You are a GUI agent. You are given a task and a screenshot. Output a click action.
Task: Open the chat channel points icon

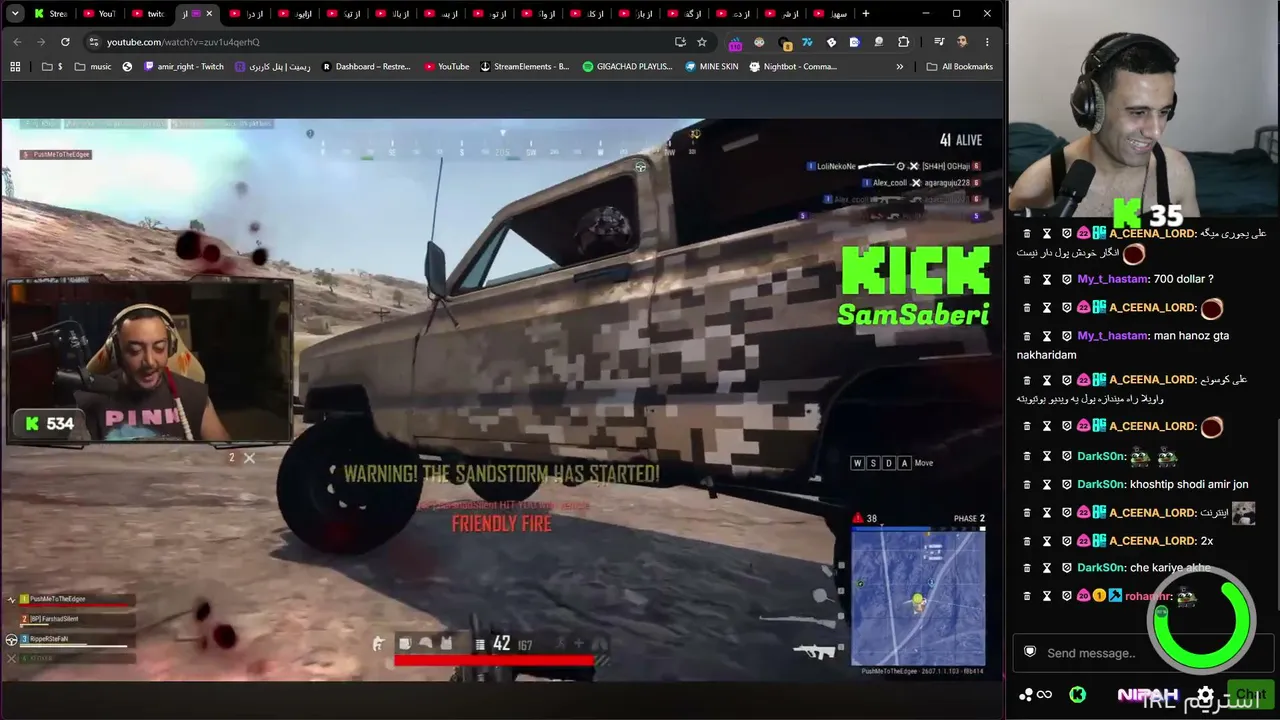click(1035, 695)
